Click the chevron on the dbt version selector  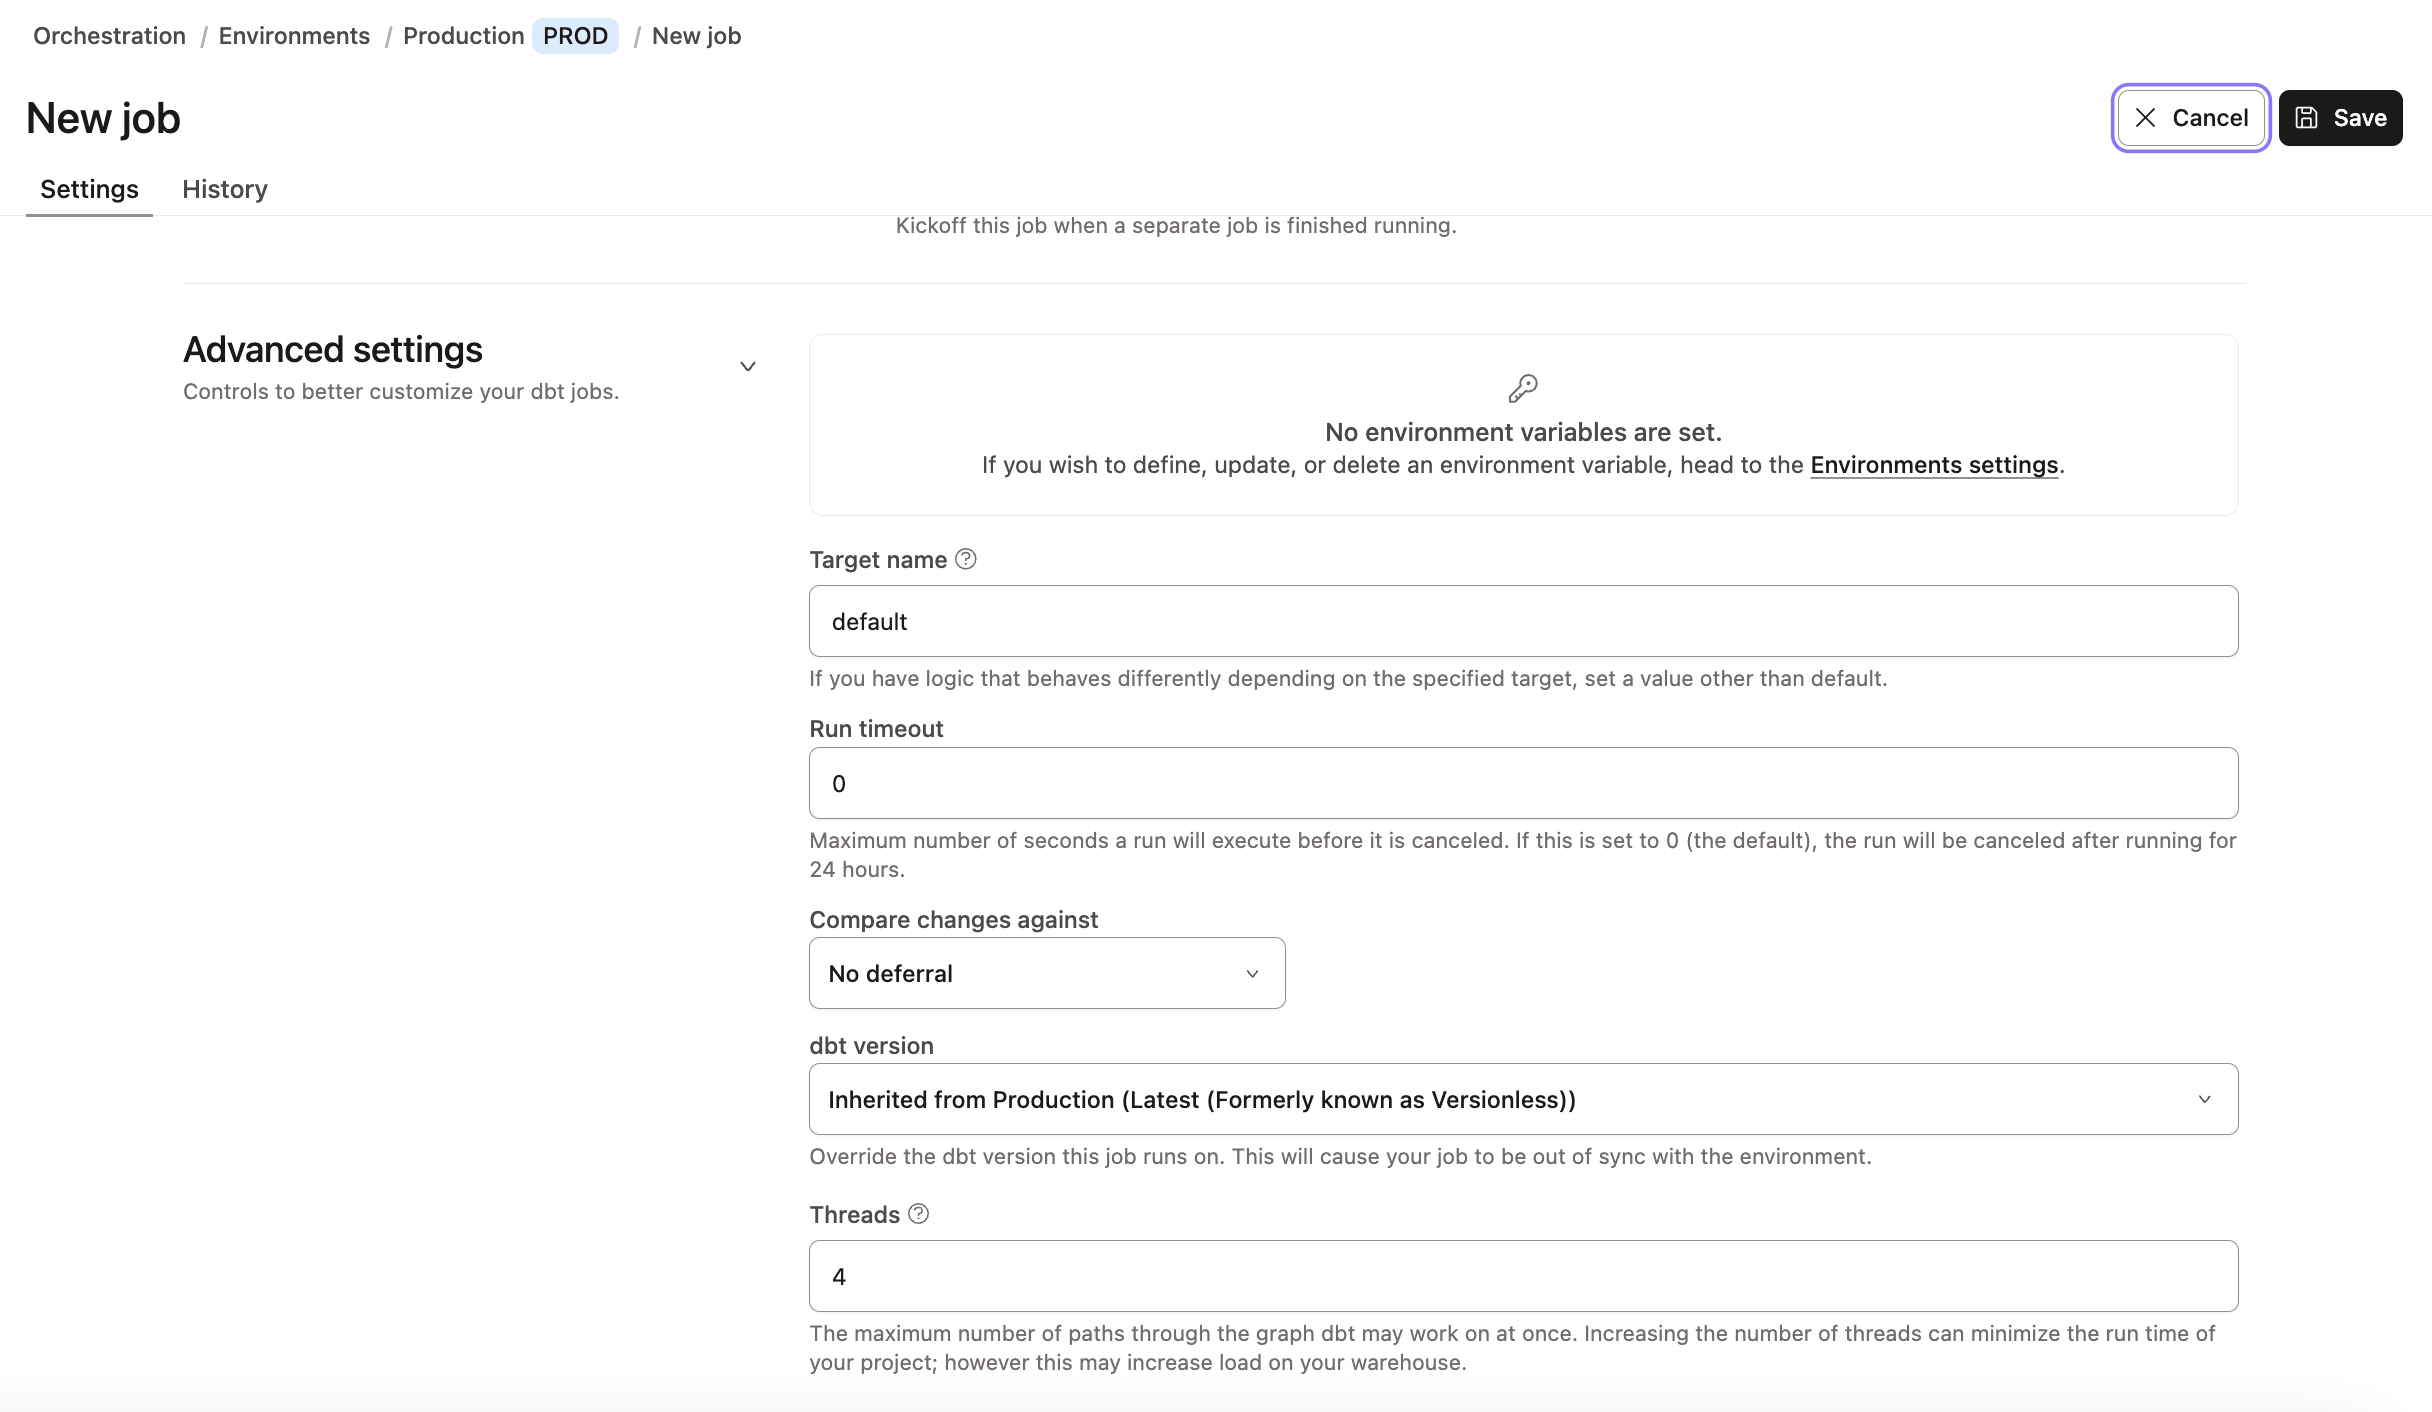coord(2206,1099)
